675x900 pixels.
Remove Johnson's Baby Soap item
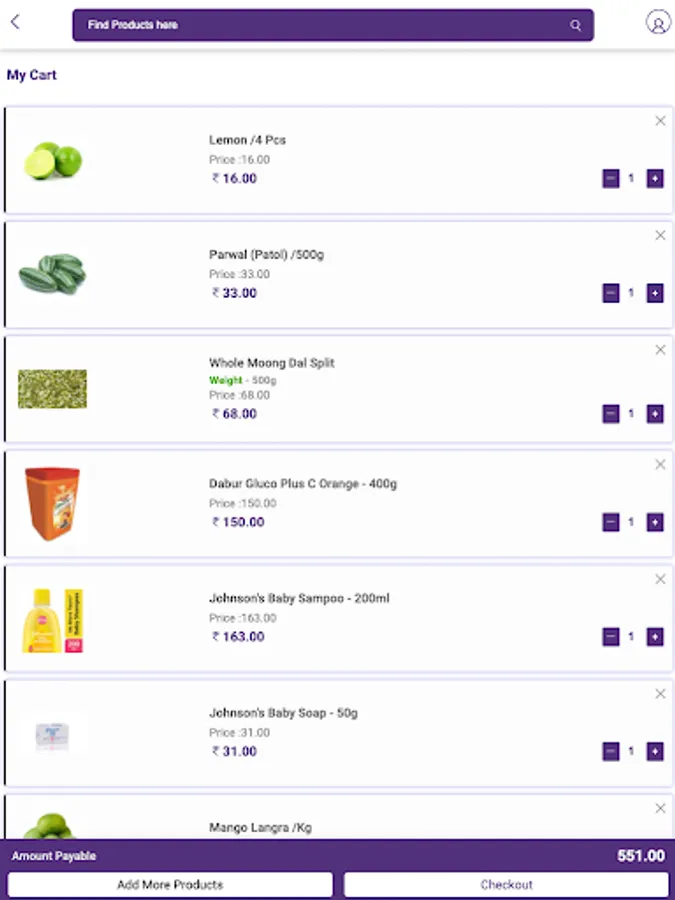pyautogui.click(x=660, y=694)
